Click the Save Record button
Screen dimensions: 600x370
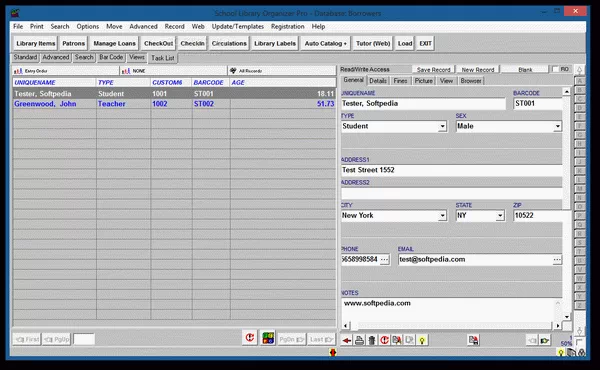coord(434,70)
